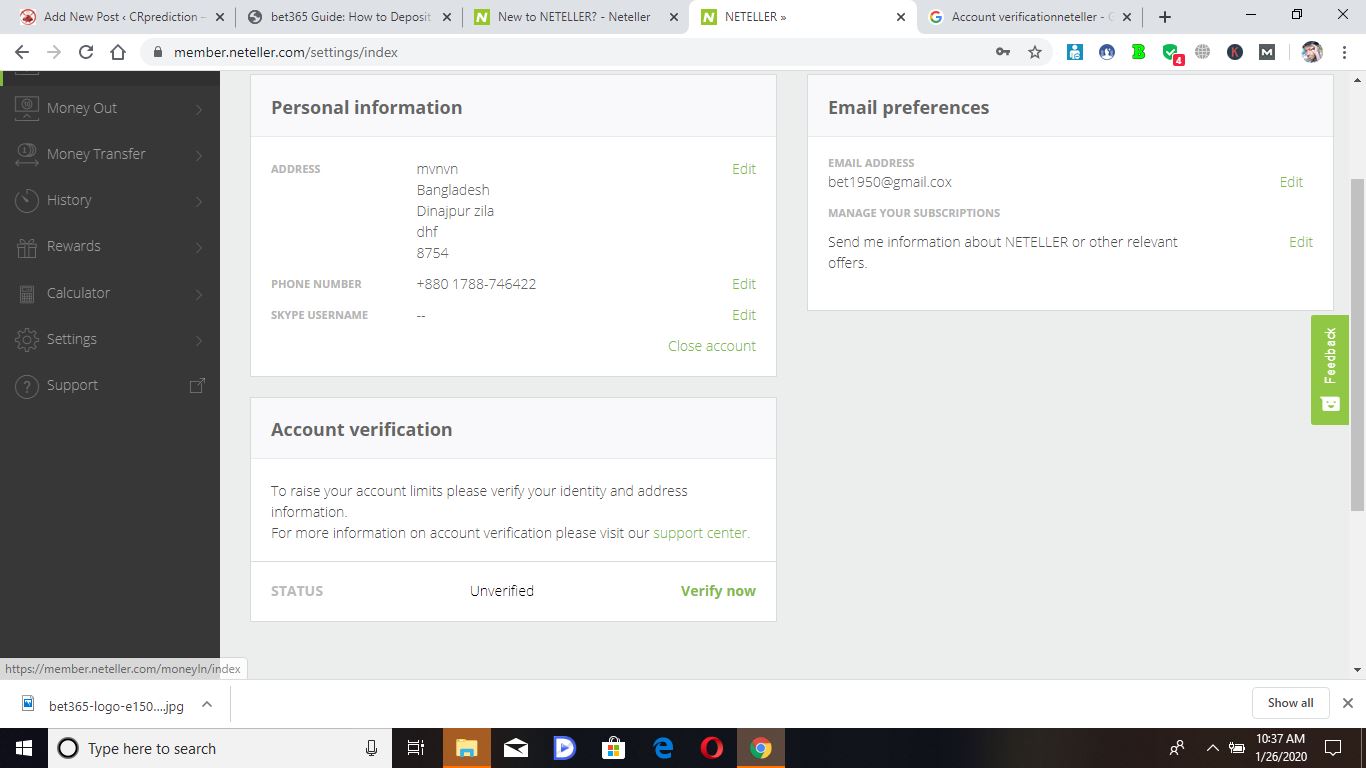Click the address bar URL

(x=286, y=52)
